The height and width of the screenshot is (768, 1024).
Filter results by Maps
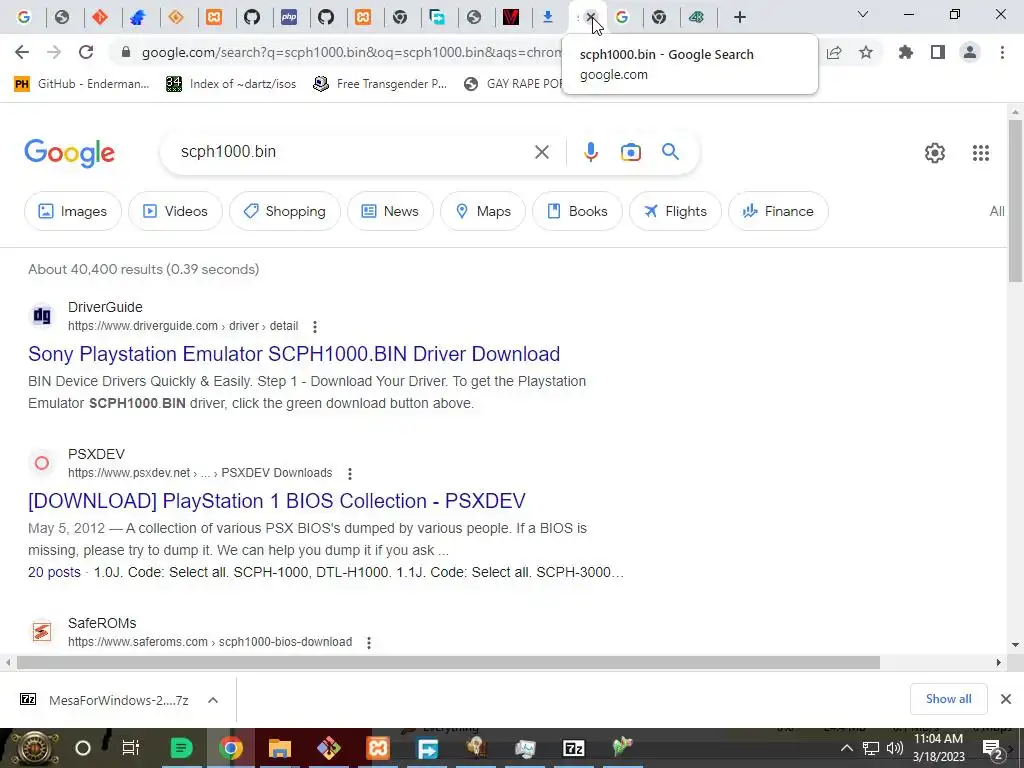coord(483,211)
